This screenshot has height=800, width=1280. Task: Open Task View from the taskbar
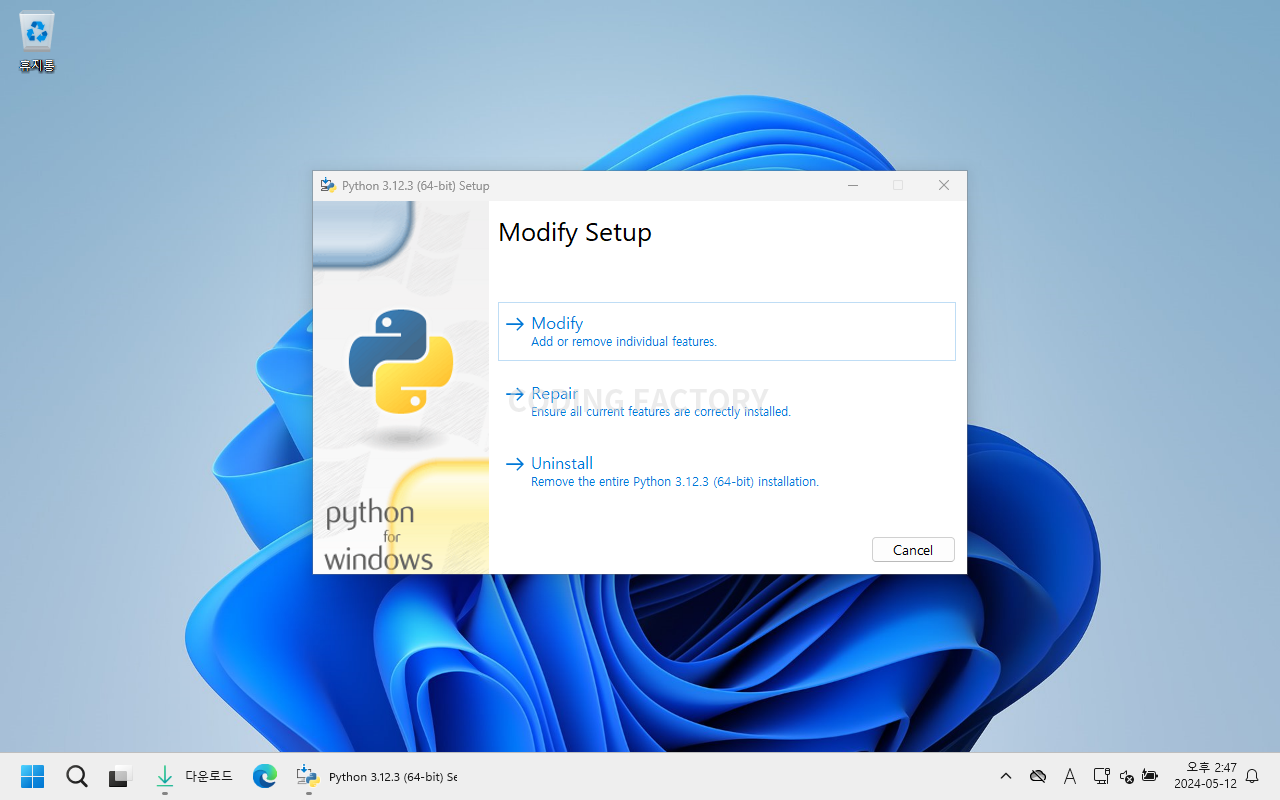pos(120,776)
